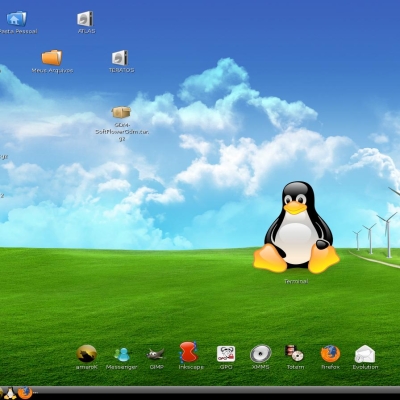The image size is (400, 400).
Task: Launch Firefox from the desktop icon row
Action: pyautogui.click(x=330, y=354)
